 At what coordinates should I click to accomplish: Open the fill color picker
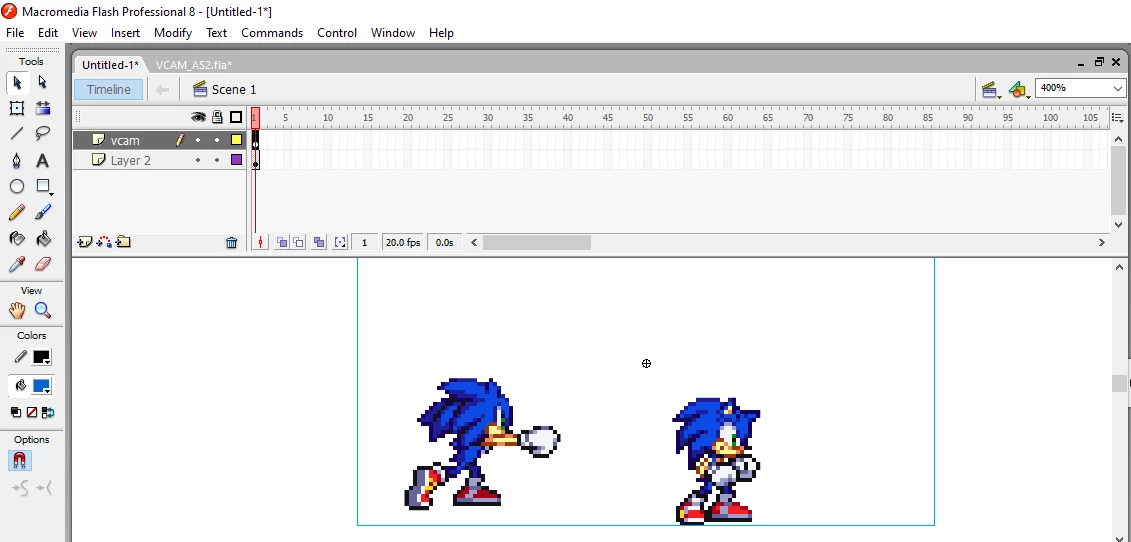(x=42, y=386)
